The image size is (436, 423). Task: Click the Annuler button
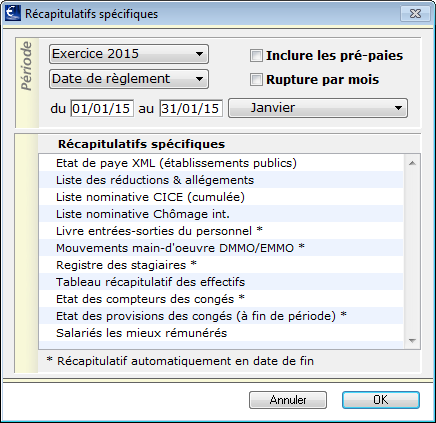[x=288, y=400]
